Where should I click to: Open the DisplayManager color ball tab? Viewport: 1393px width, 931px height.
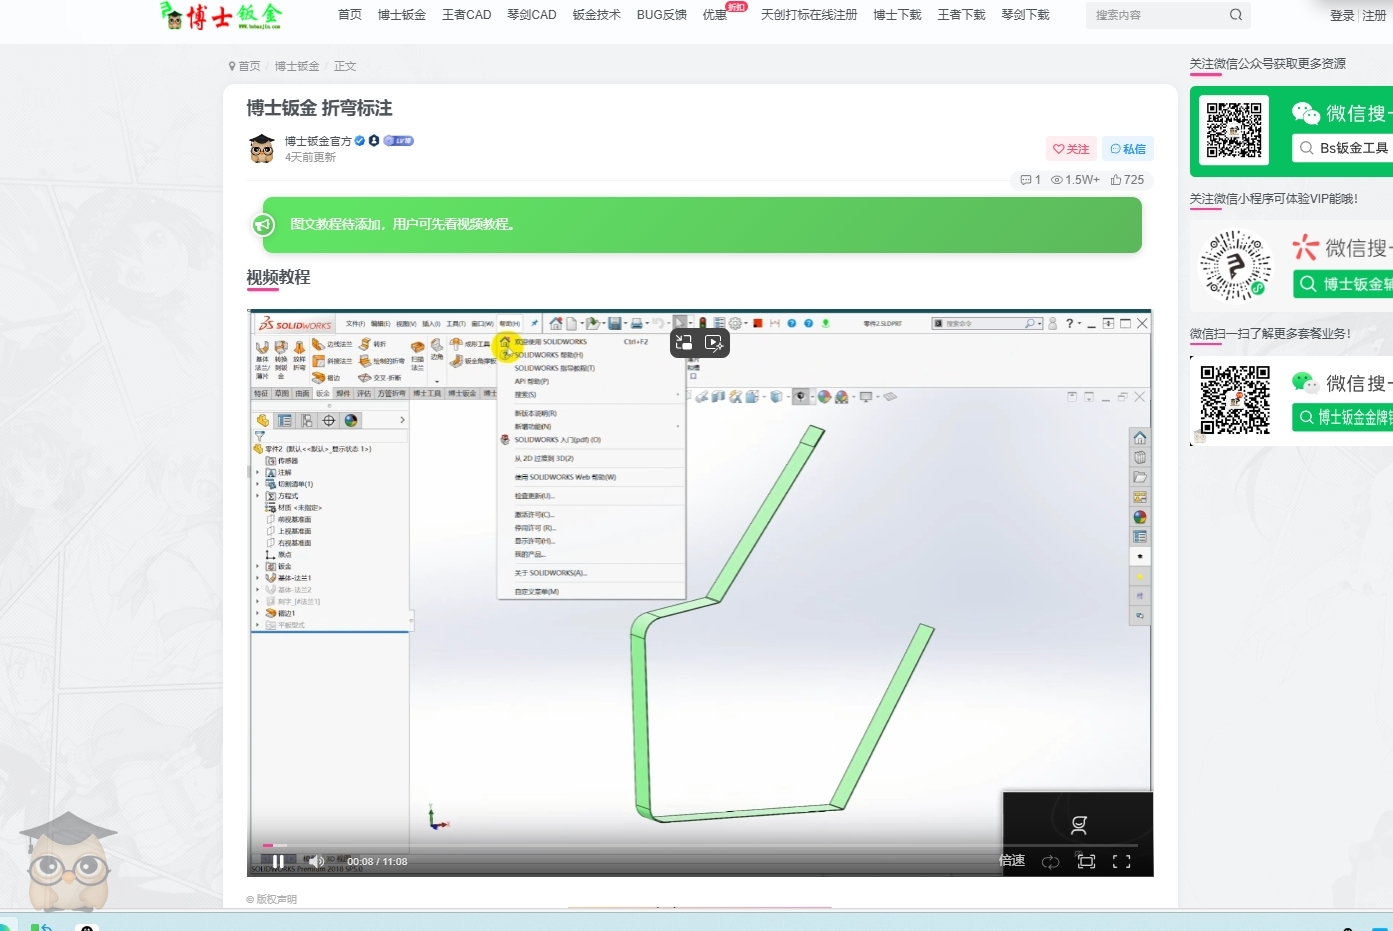tap(351, 421)
